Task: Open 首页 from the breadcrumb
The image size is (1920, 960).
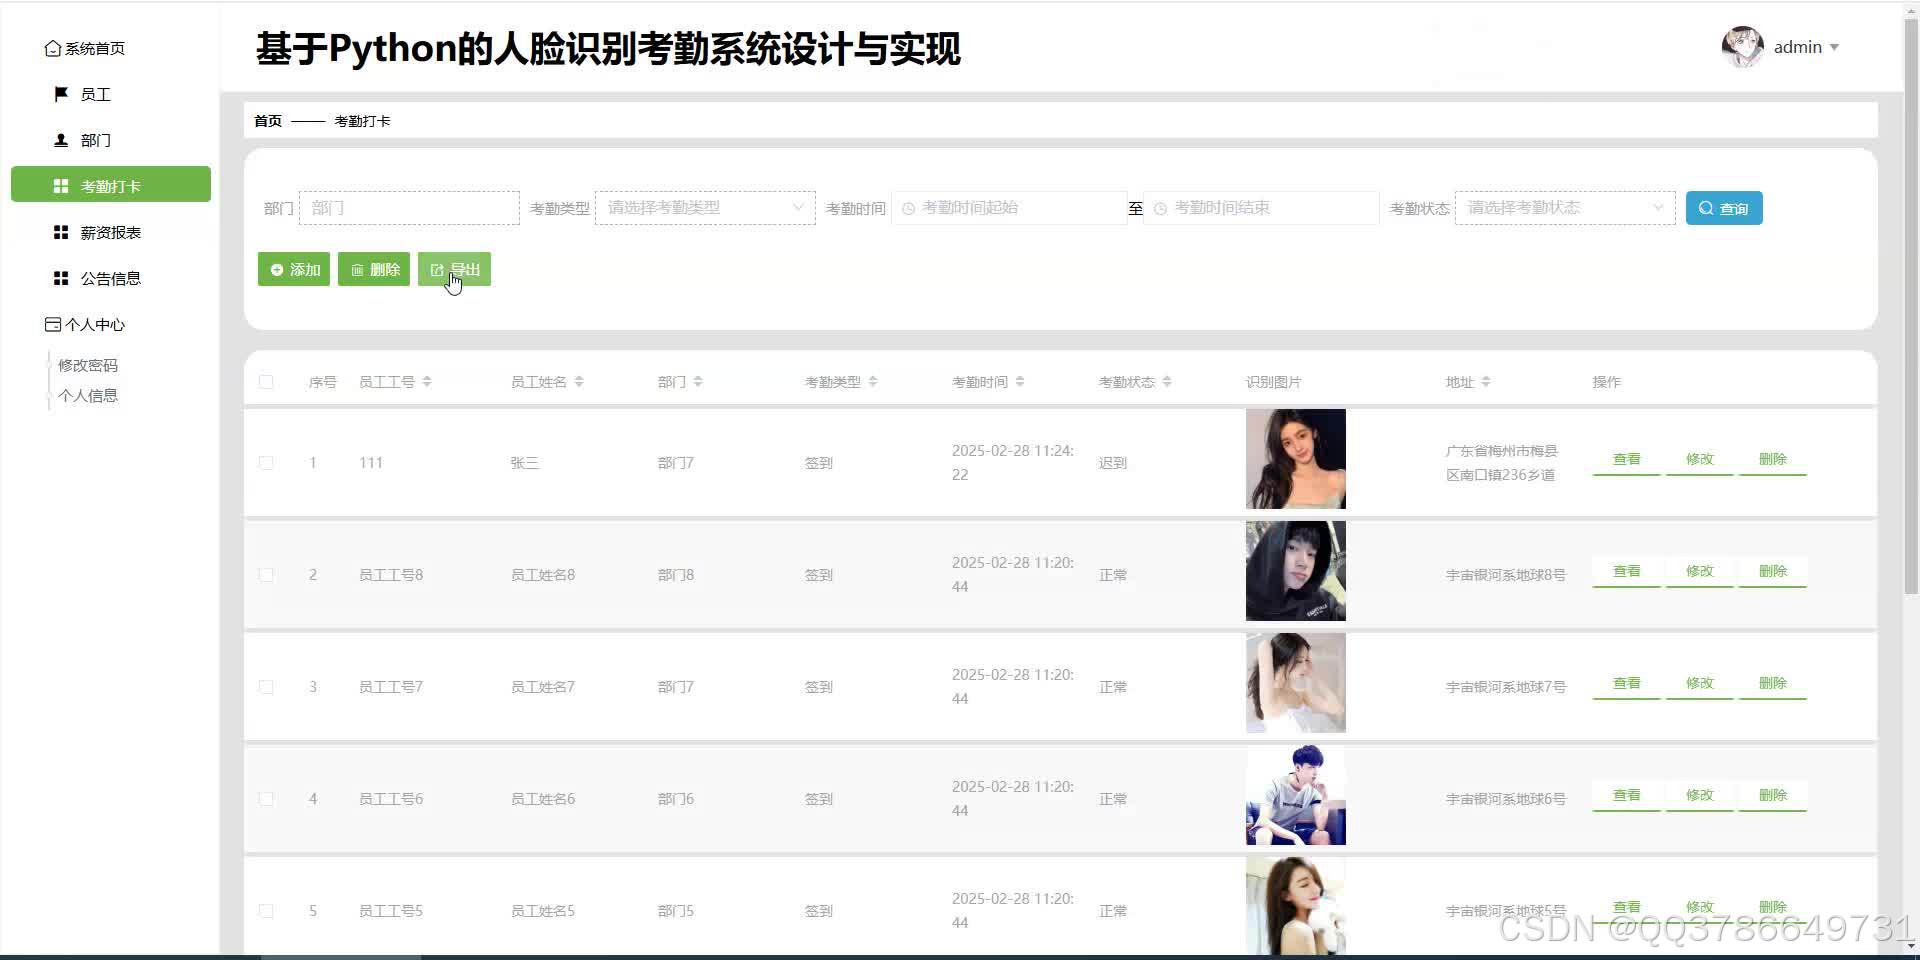Action: coord(266,120)
